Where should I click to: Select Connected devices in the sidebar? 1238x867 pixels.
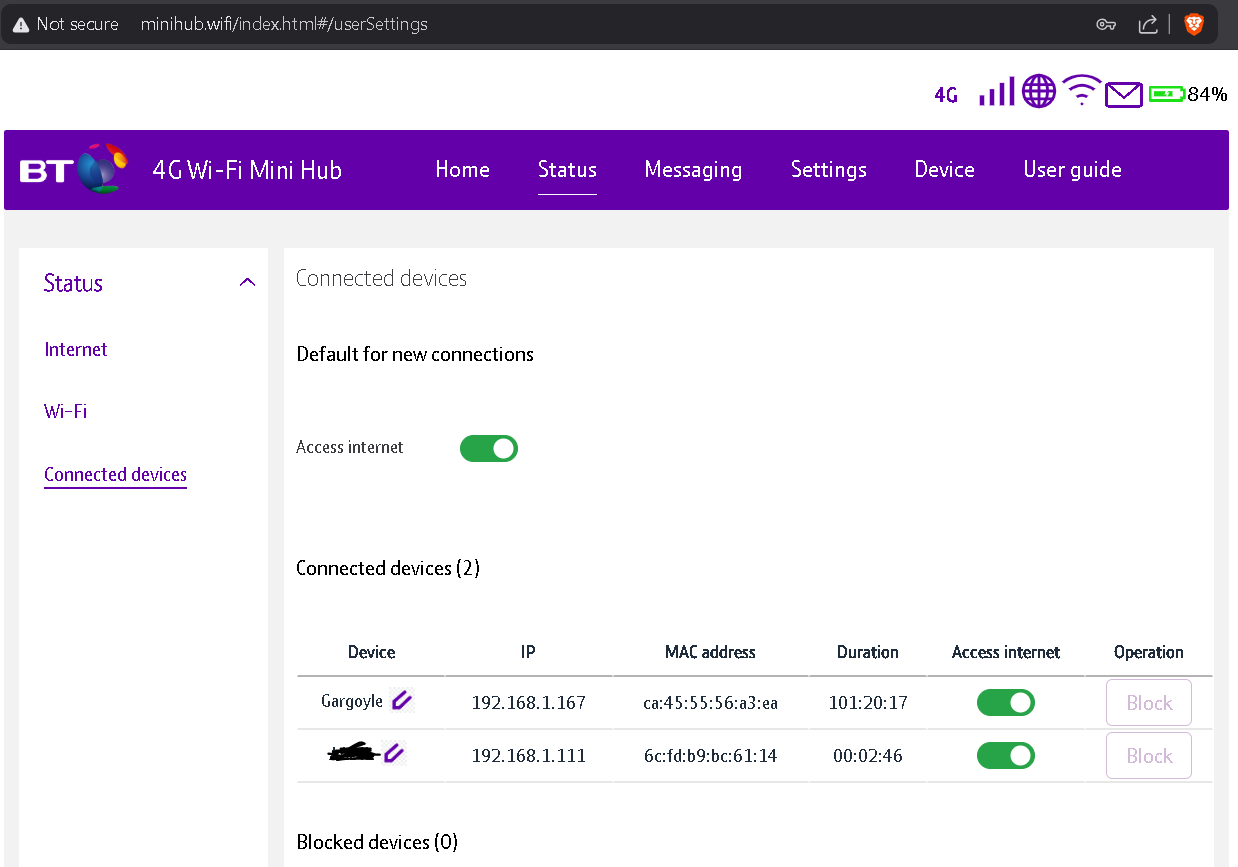(115, 475)
